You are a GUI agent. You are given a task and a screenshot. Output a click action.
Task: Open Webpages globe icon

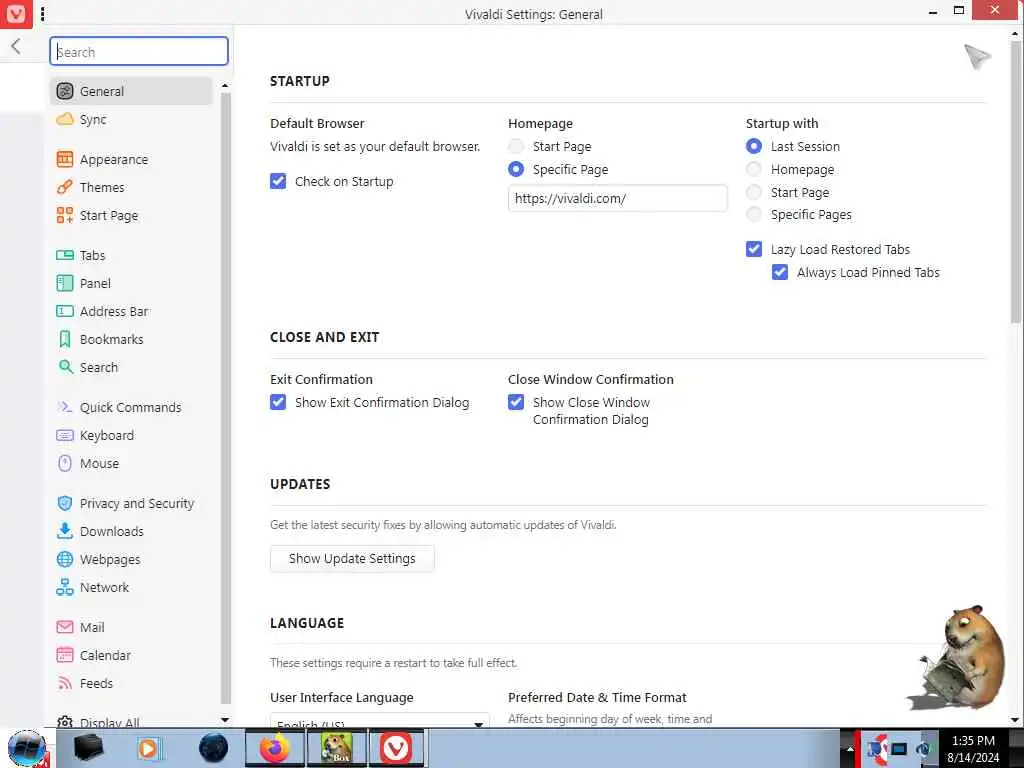pyautogui.click(x=65, y=560)
